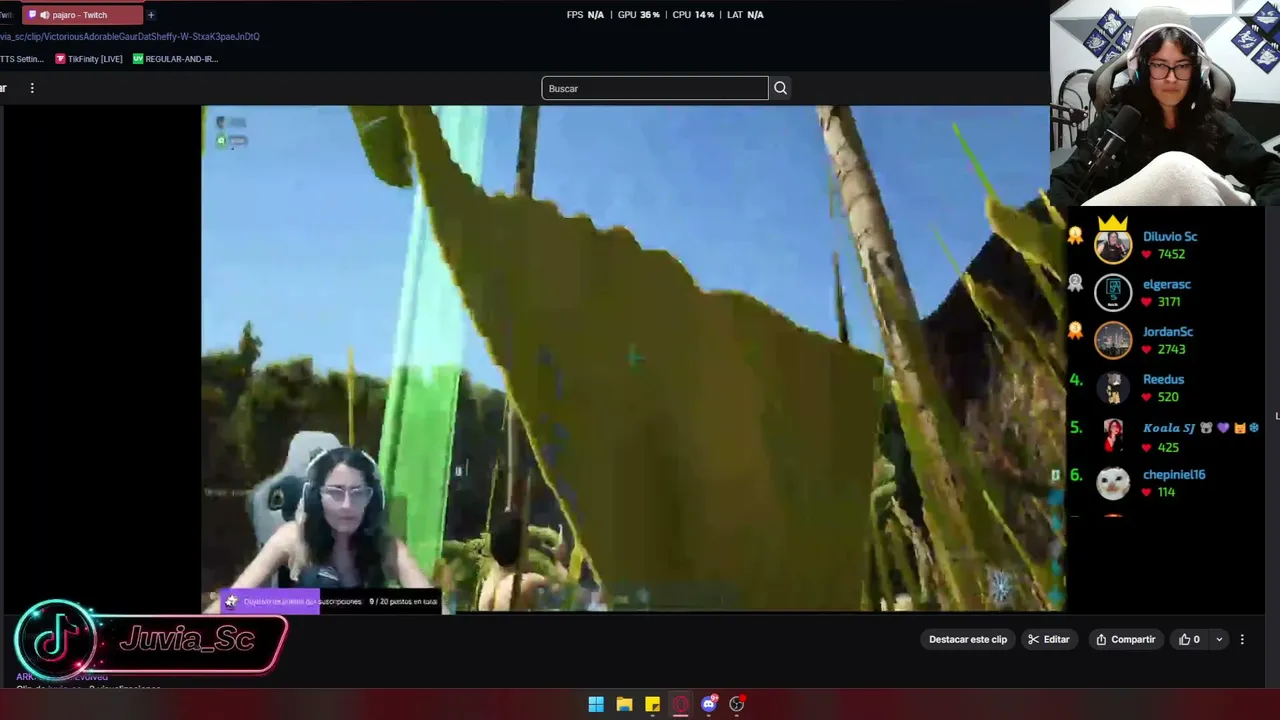This screenshot has height=720, width=1280.
Task: Click the gold first-place medal icon
Action: point(1075,236)
